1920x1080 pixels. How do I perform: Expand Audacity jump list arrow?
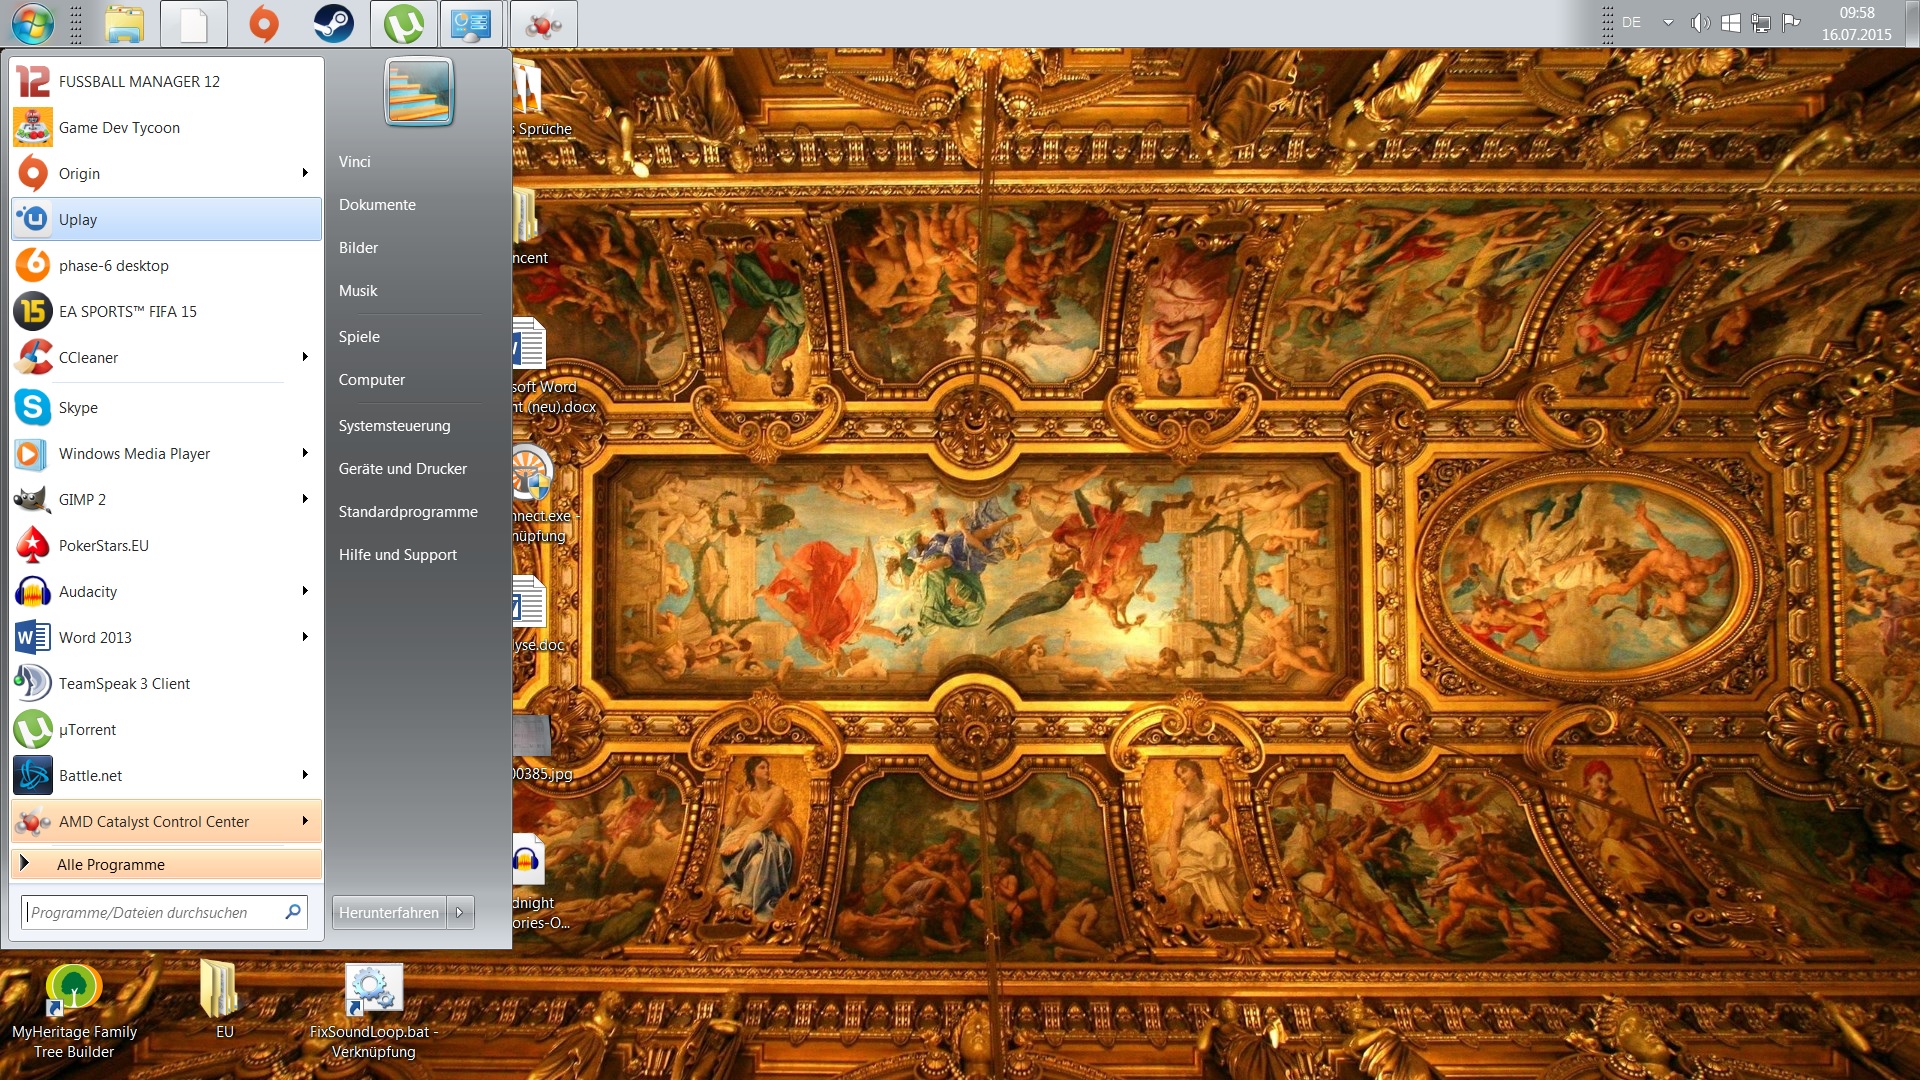tap(305, 592)
